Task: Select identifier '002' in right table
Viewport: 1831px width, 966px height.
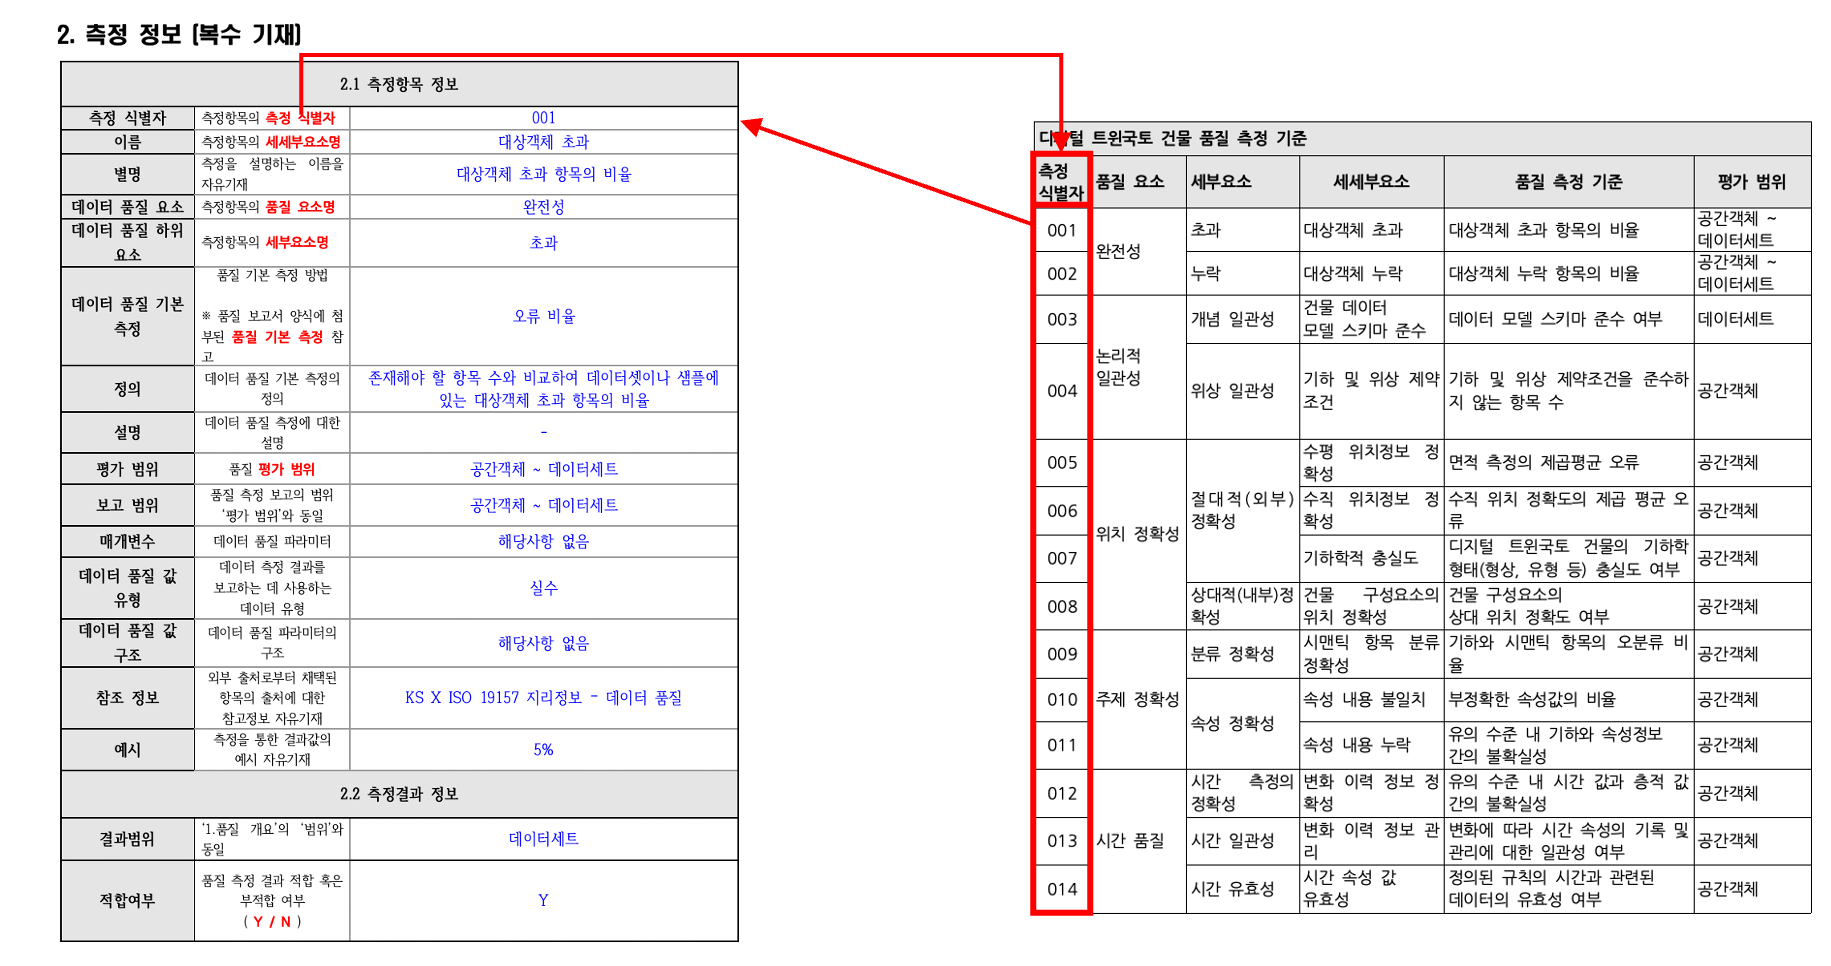Action: point(1062,274)
